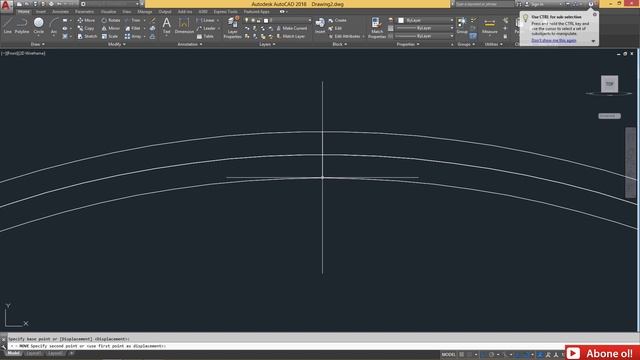Image resolution: width=640 pixels, height=360 pixels.
Task: Expand the Groups panel
Action: coord(466,44)
